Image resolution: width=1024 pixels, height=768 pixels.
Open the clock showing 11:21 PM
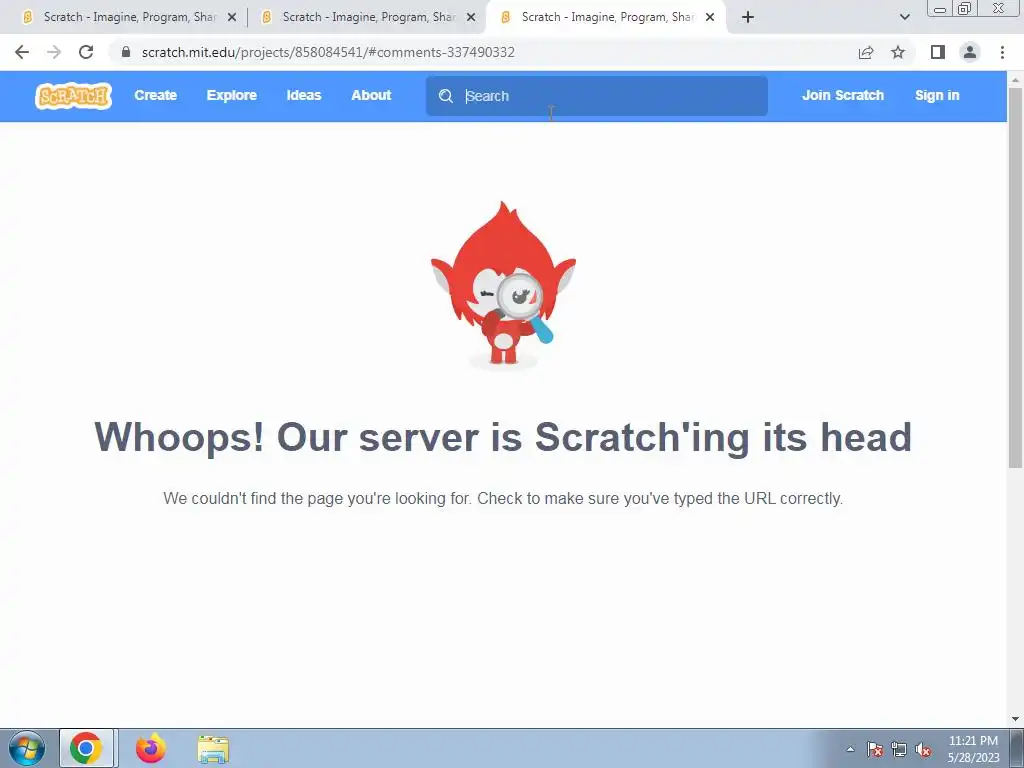[x=973, y=749]
